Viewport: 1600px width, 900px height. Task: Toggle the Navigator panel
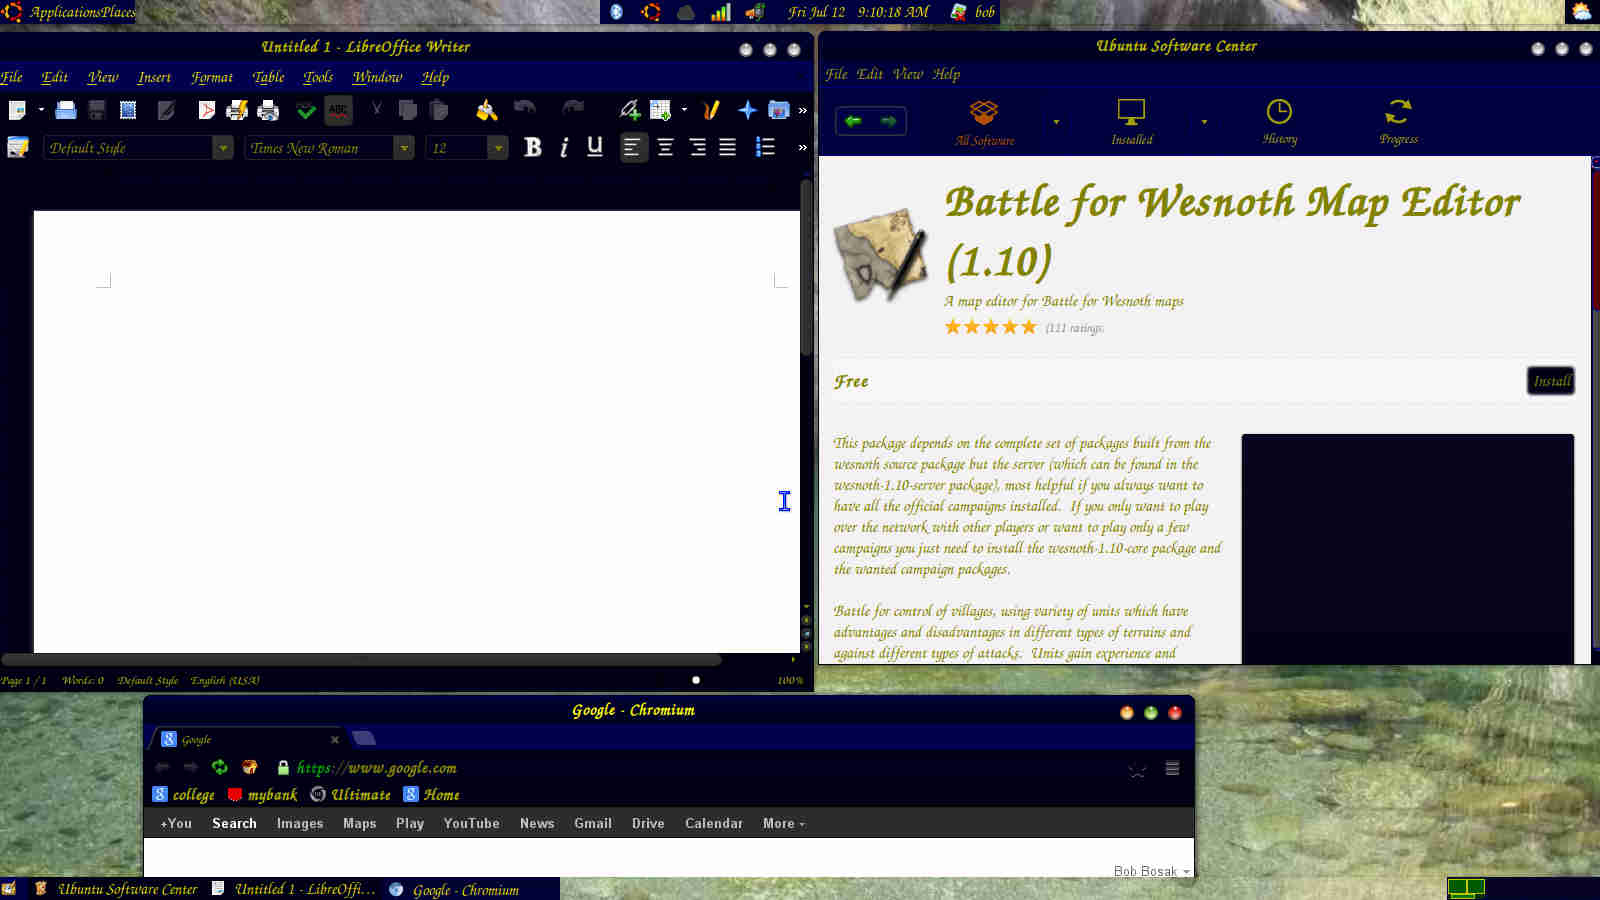(747, 110)
